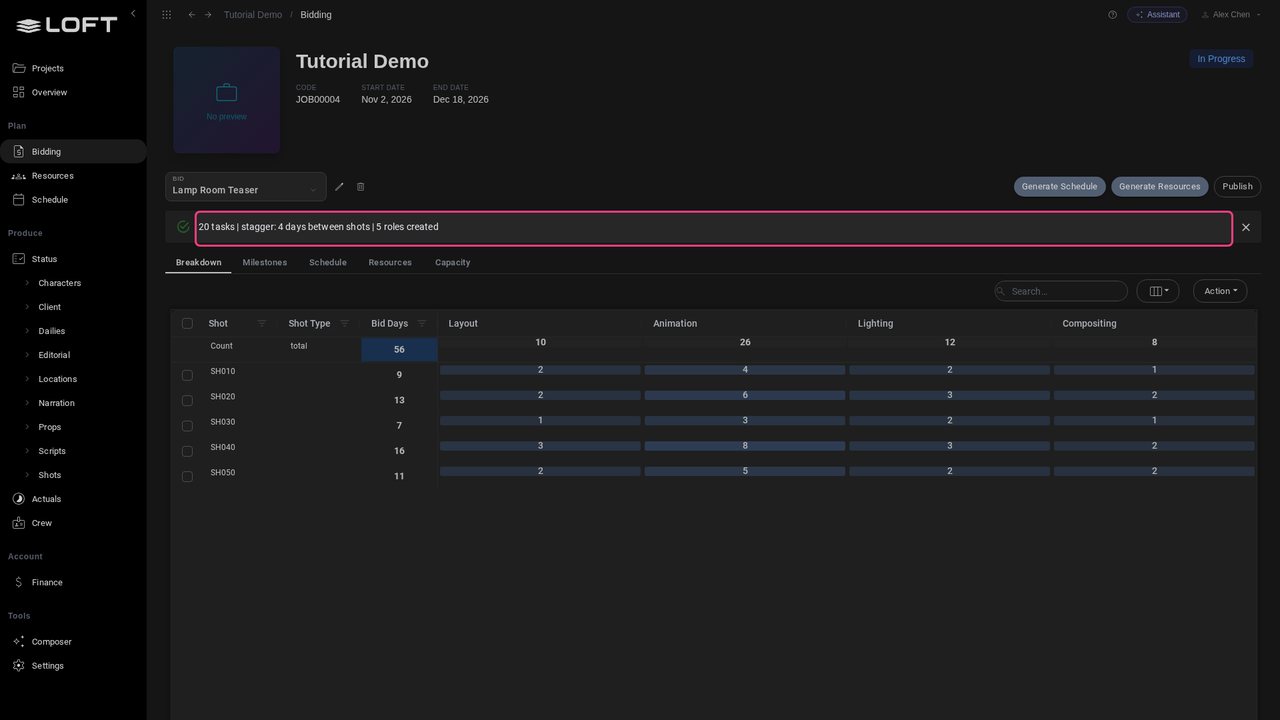Check the SH010 row checkbox

click(187, 375)
